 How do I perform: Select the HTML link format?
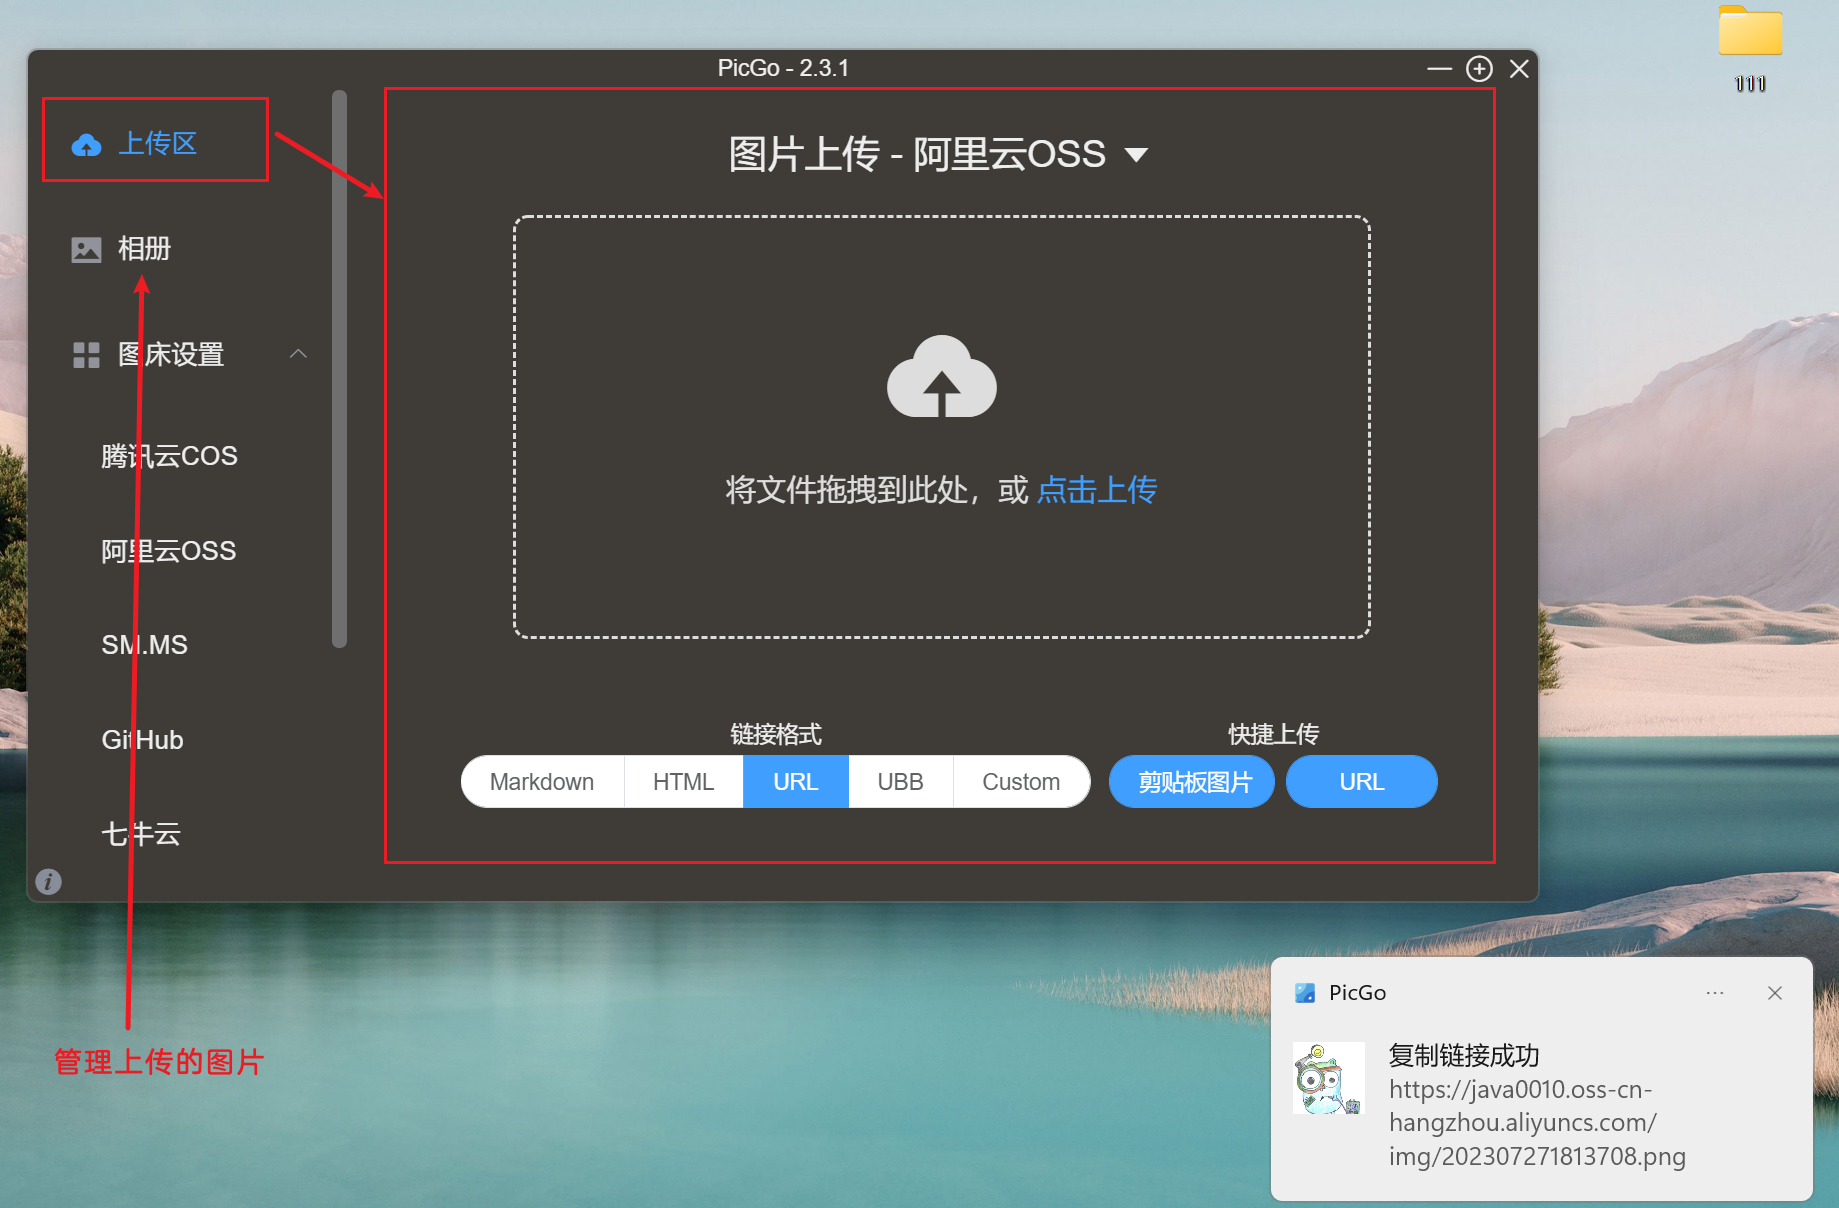[x=684, y=782]
